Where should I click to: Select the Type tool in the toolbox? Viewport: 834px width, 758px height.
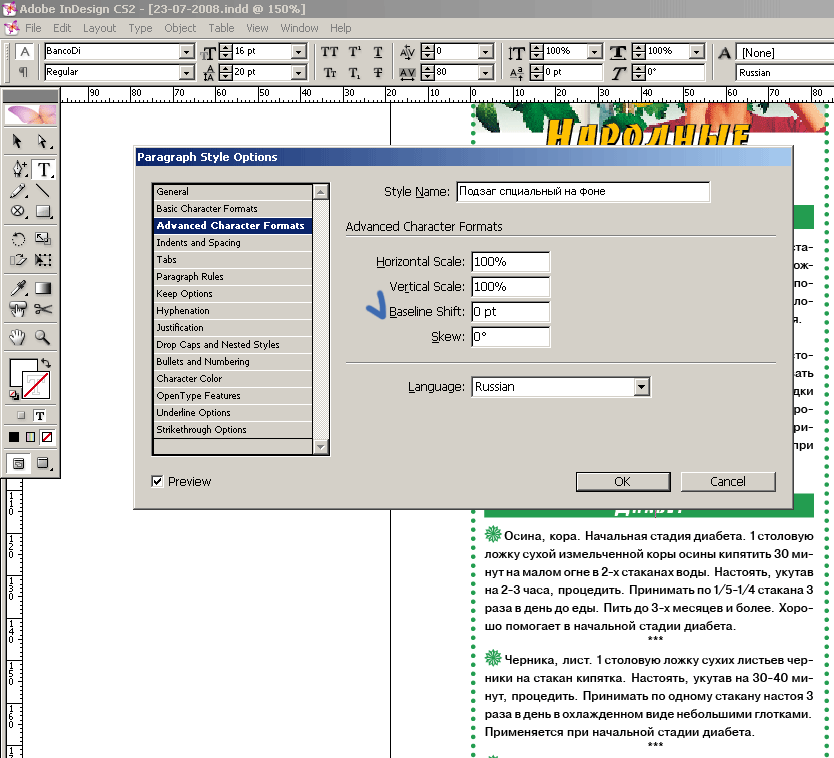tap(43, 170)
